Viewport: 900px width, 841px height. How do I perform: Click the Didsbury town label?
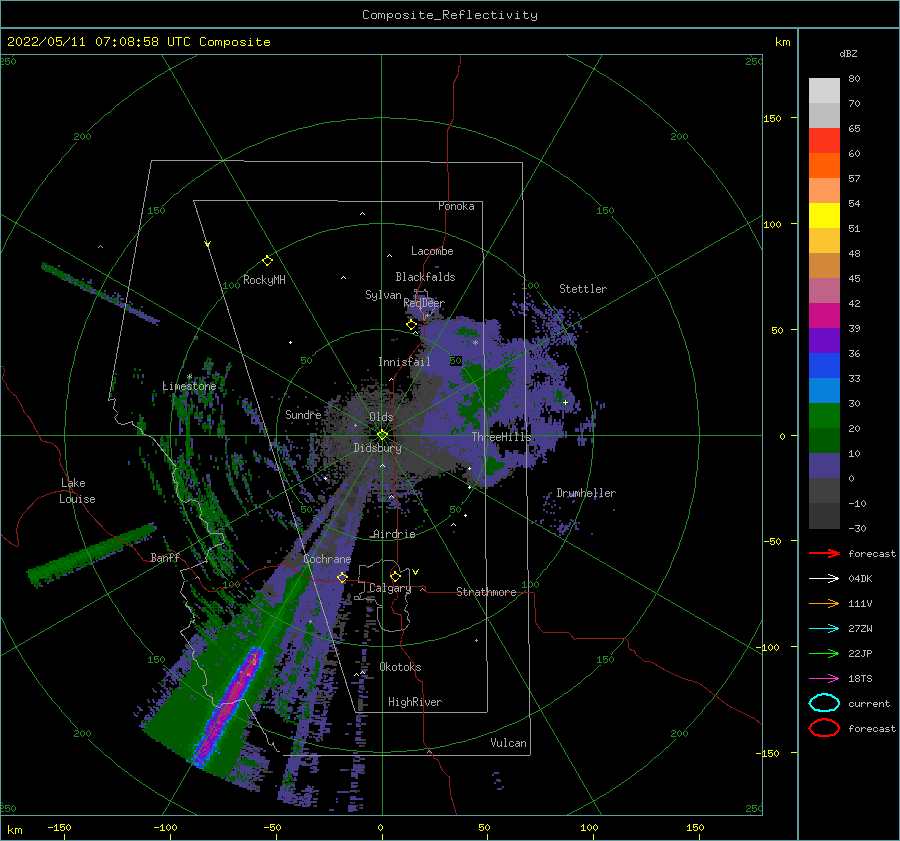pos(378,448)
